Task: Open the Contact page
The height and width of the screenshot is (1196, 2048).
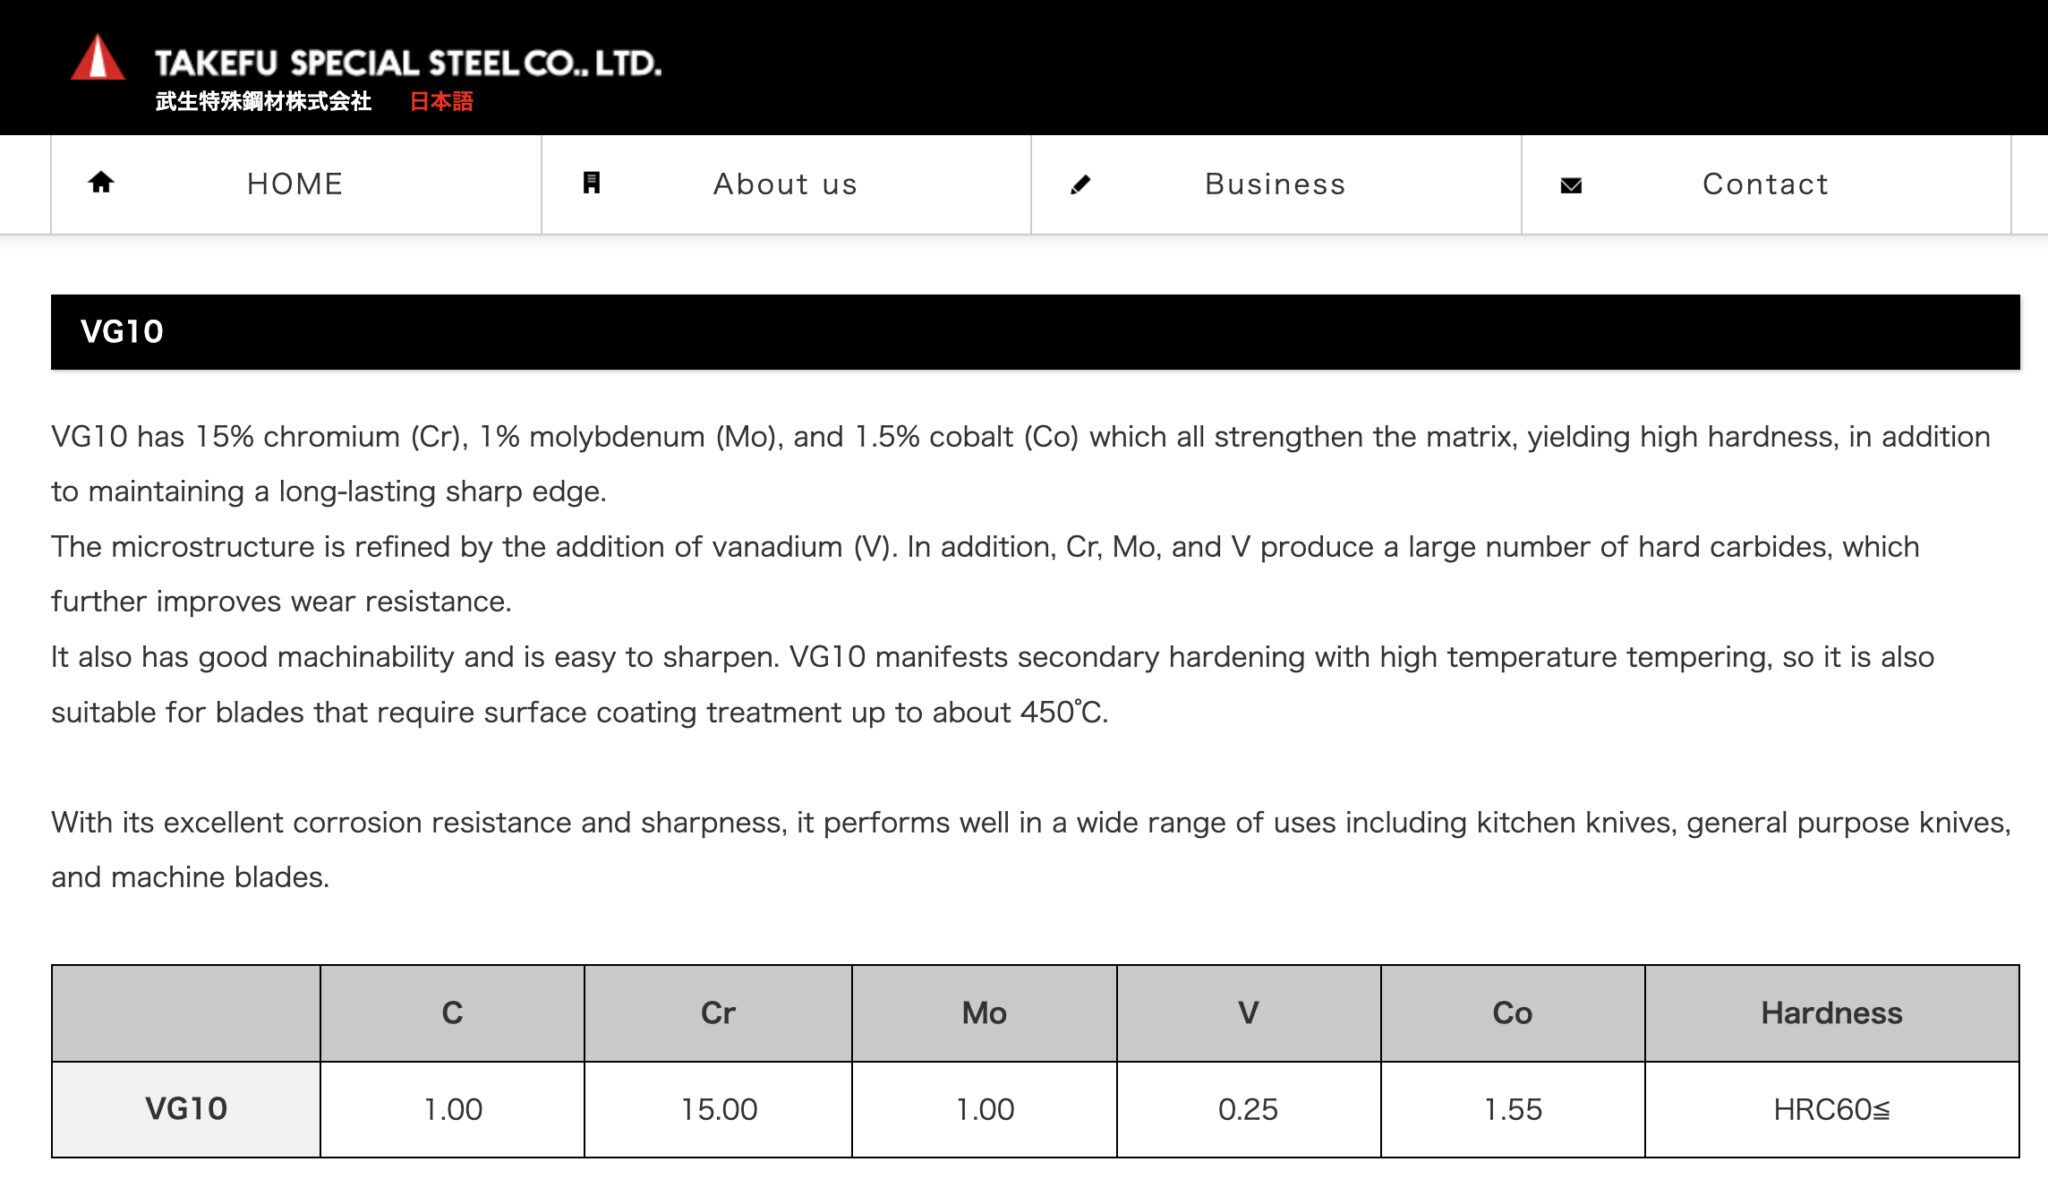Action: (x=1764, y=183)
